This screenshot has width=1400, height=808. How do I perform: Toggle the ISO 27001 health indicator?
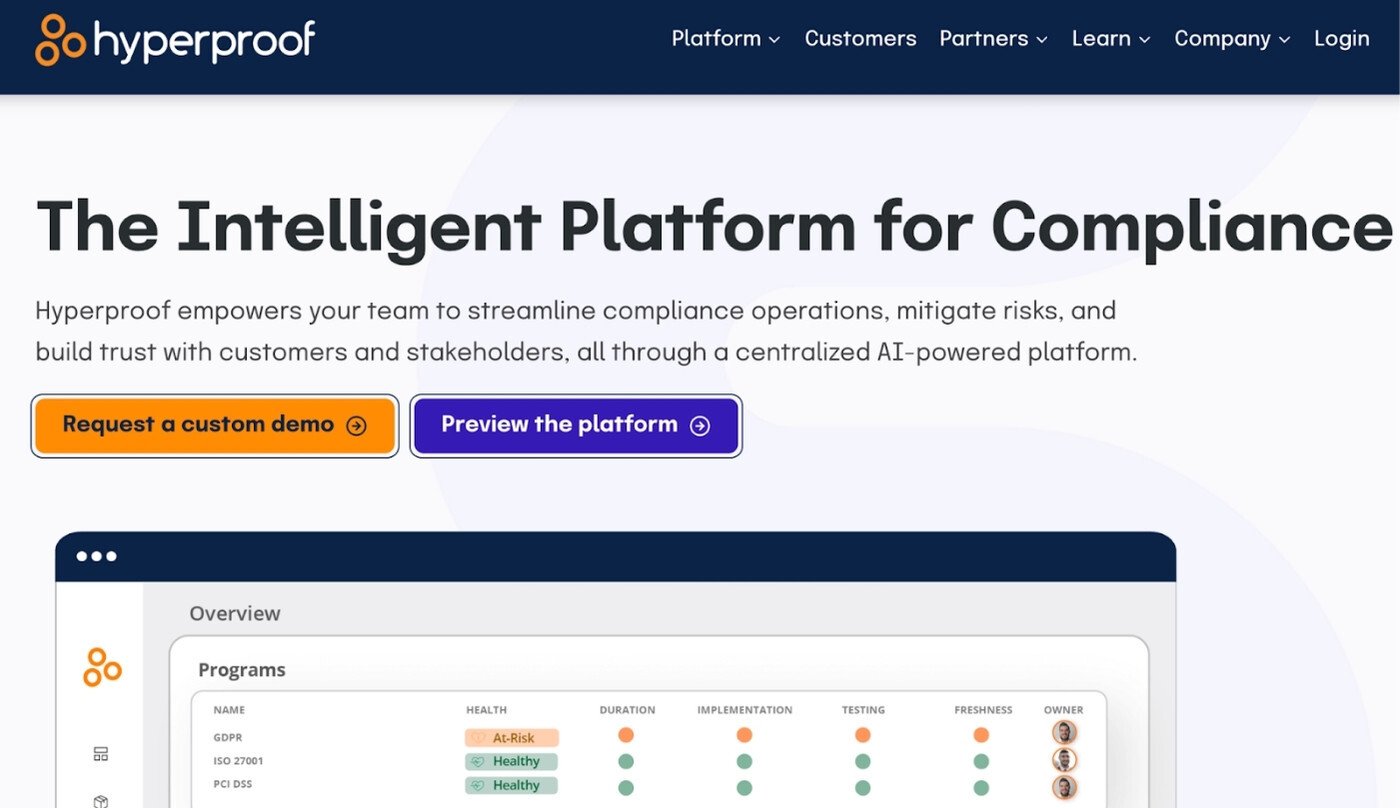coord(511,761)
